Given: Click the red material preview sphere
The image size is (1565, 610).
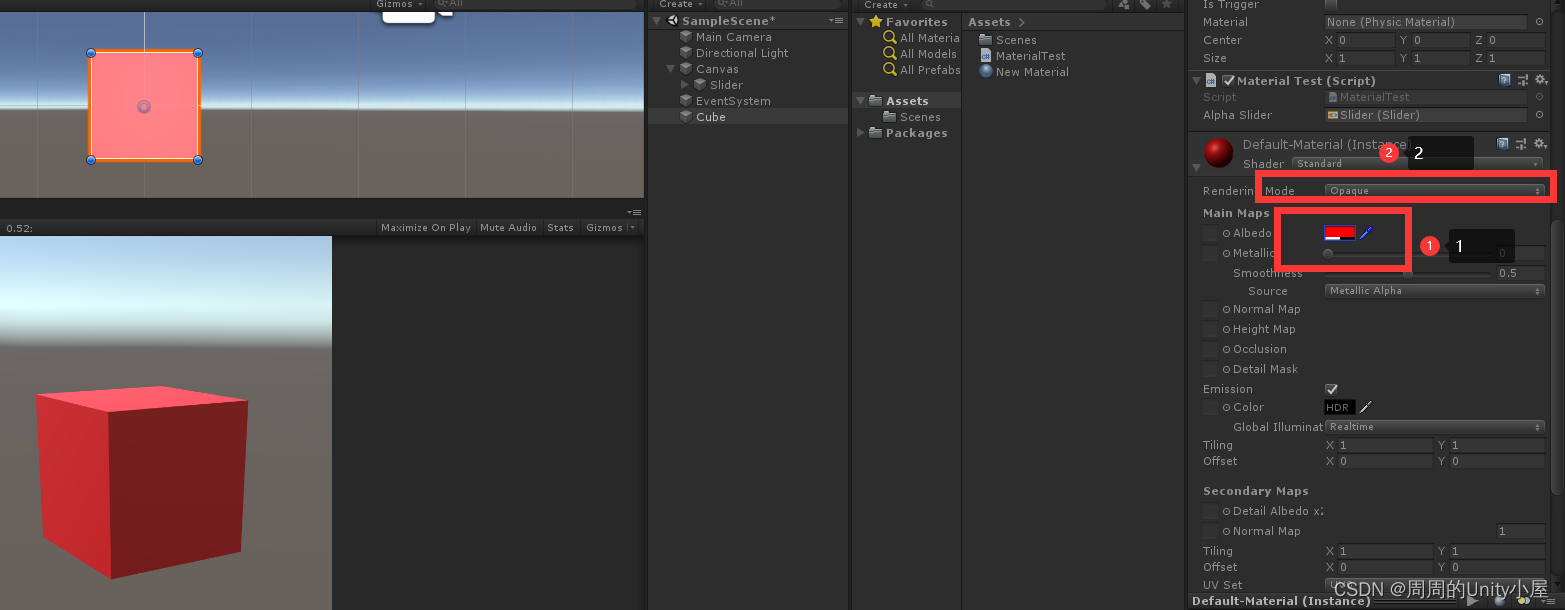Looking at the screenshot, I should click(x=1218, y=152).
